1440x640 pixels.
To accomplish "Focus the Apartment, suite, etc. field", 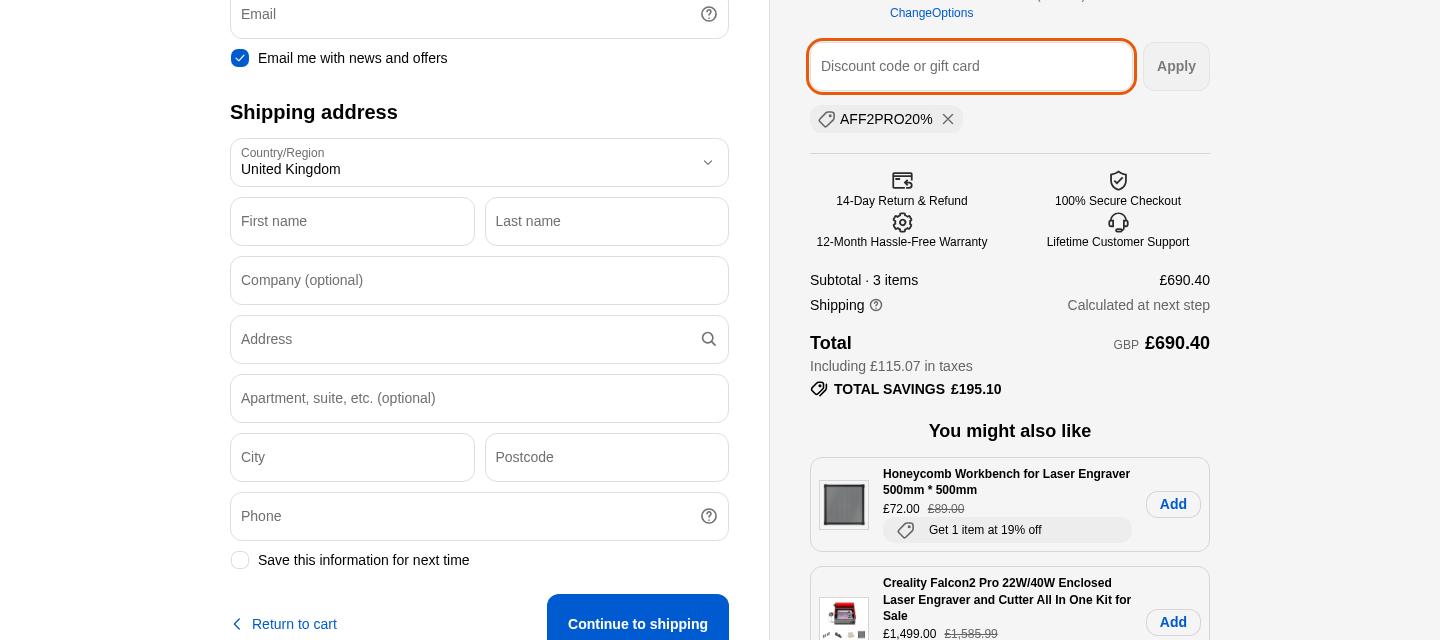I will pyautogui.click(x=479, y=398).
